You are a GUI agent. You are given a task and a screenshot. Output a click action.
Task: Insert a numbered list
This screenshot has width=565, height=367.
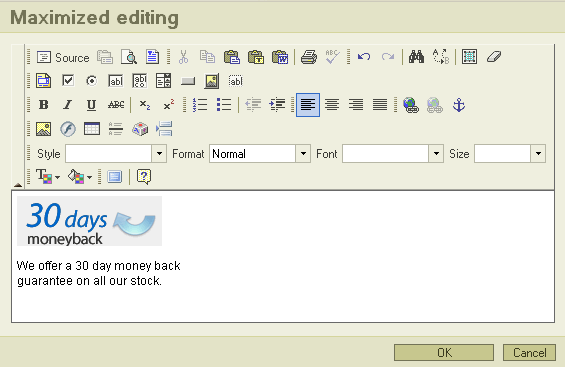200,105
